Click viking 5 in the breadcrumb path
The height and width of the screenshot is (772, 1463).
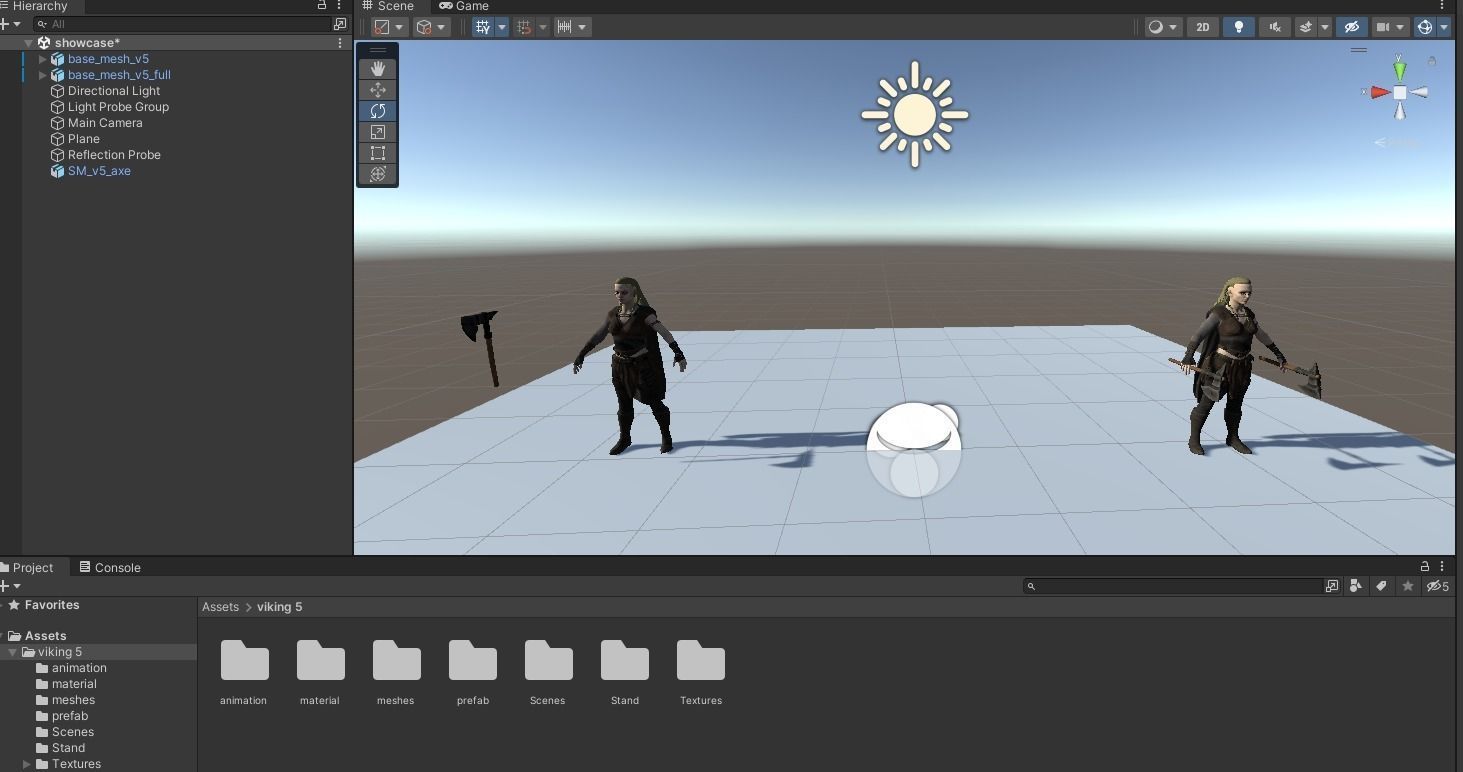click(279, 607)
